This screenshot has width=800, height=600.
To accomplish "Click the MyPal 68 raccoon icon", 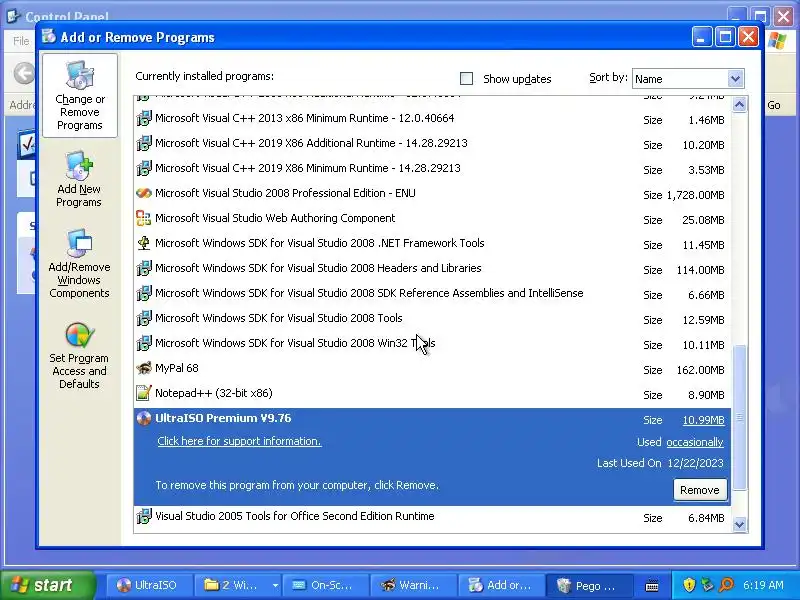I will pyautogui.click(x=144, y=368).
